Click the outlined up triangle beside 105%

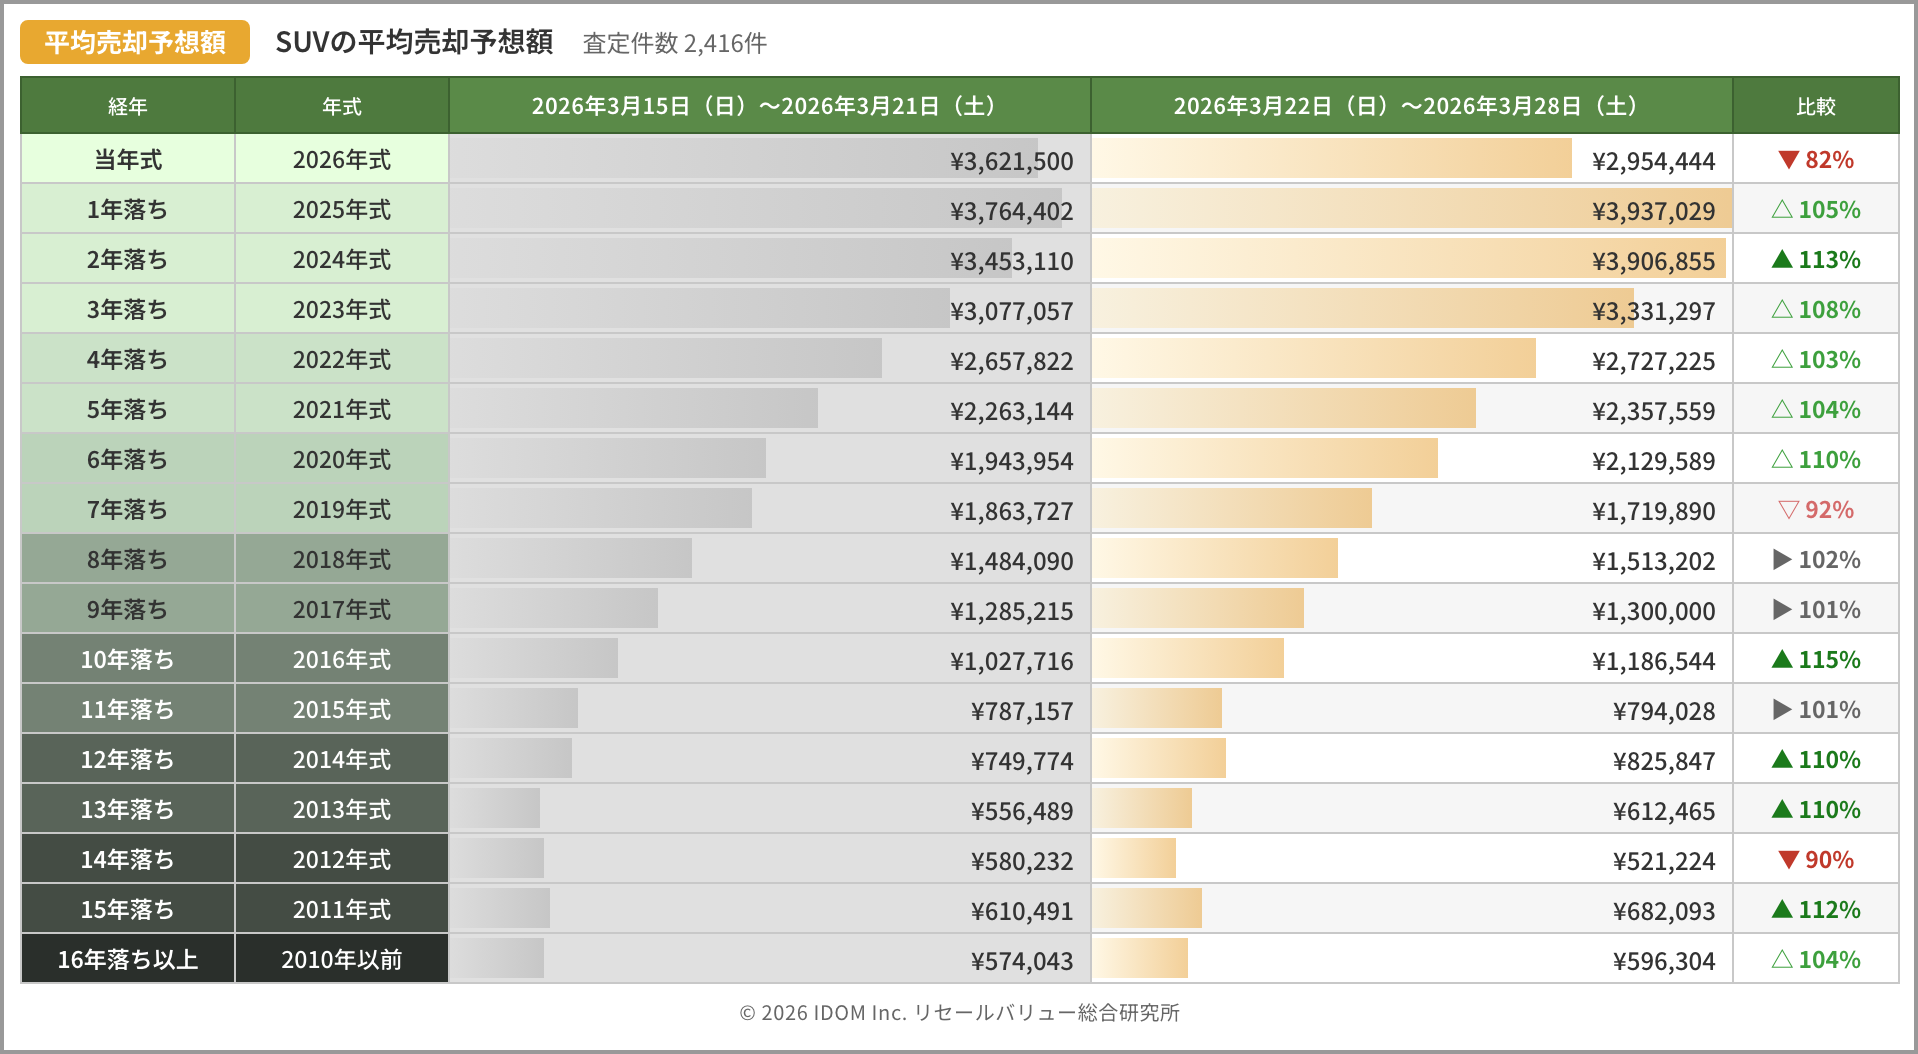click(1781, 210)
